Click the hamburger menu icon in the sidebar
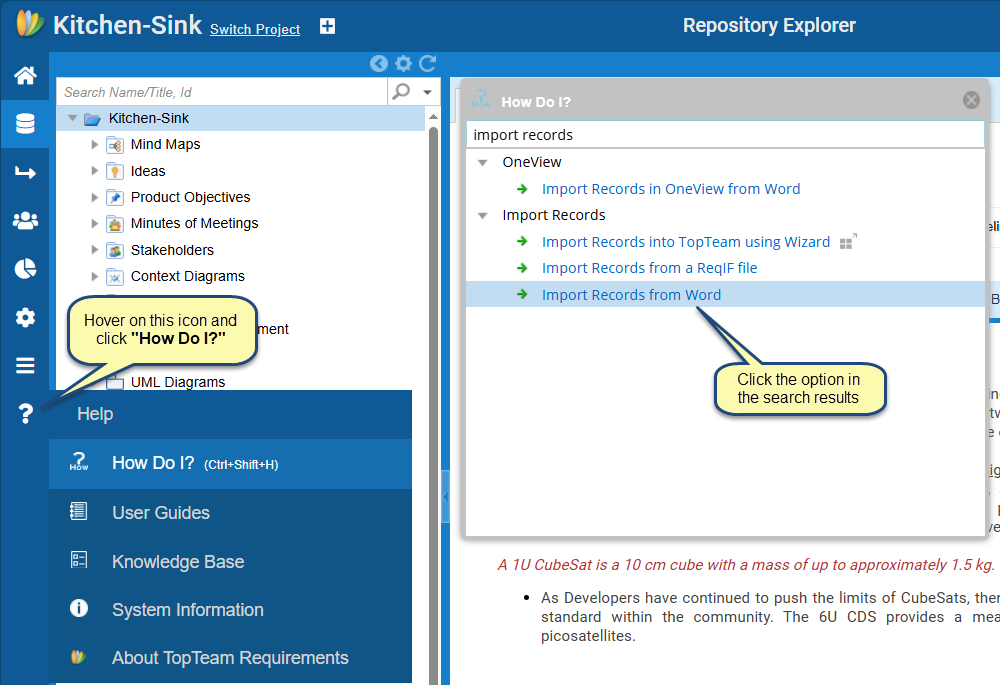 [x=26, y=365]
